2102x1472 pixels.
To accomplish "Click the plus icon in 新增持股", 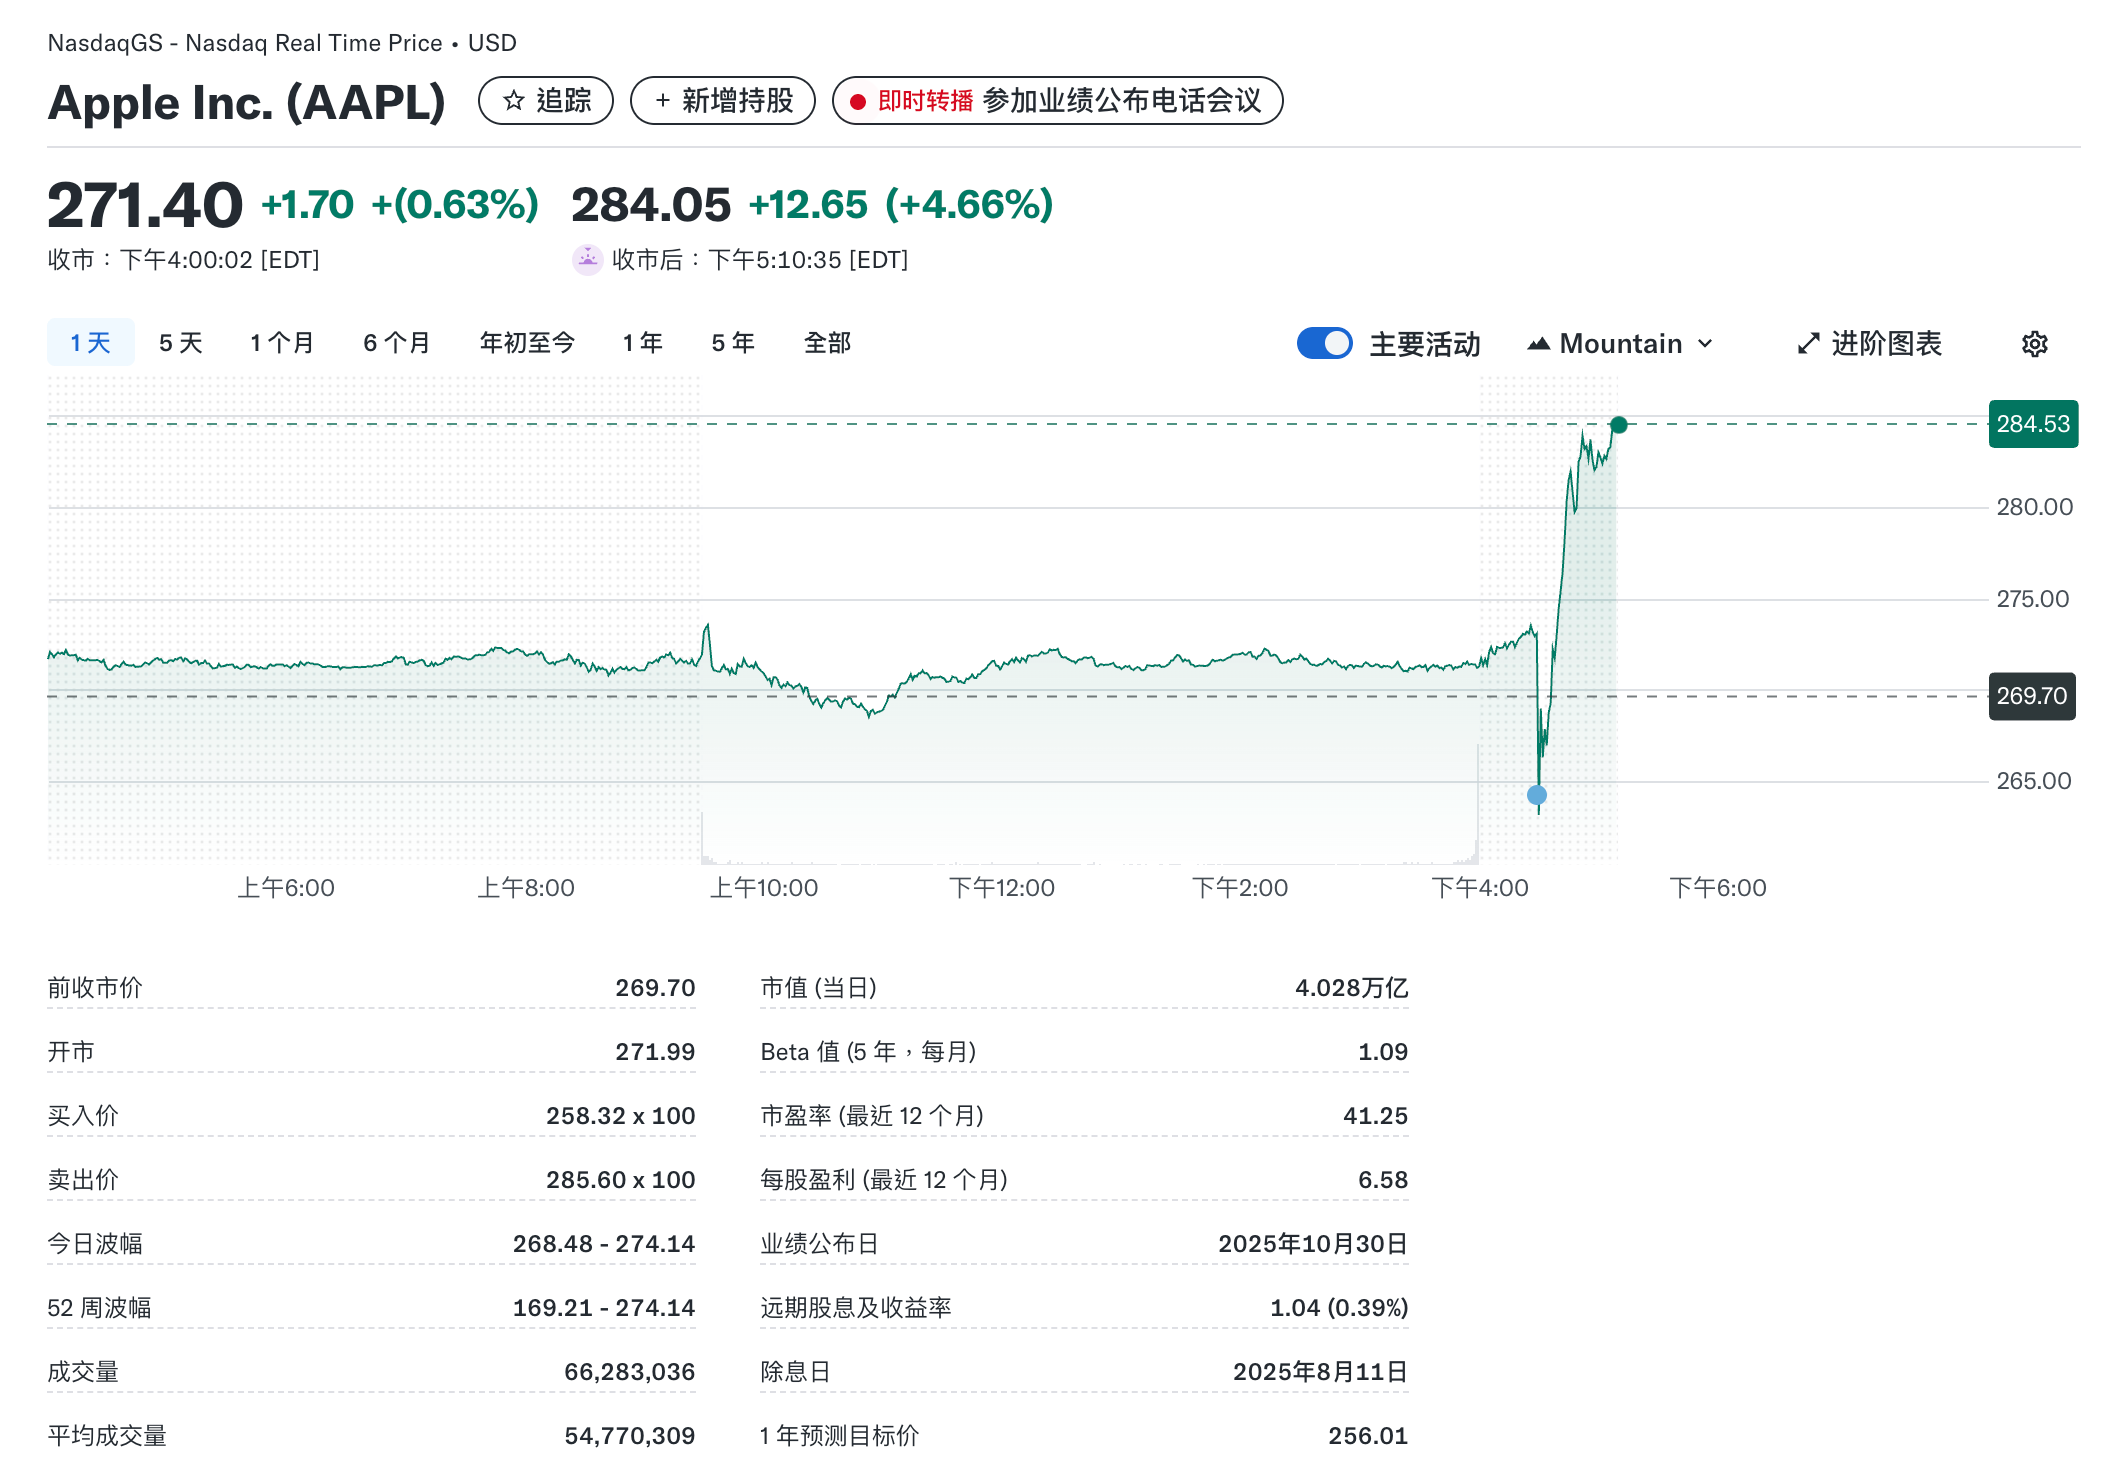I will (661, 100).
